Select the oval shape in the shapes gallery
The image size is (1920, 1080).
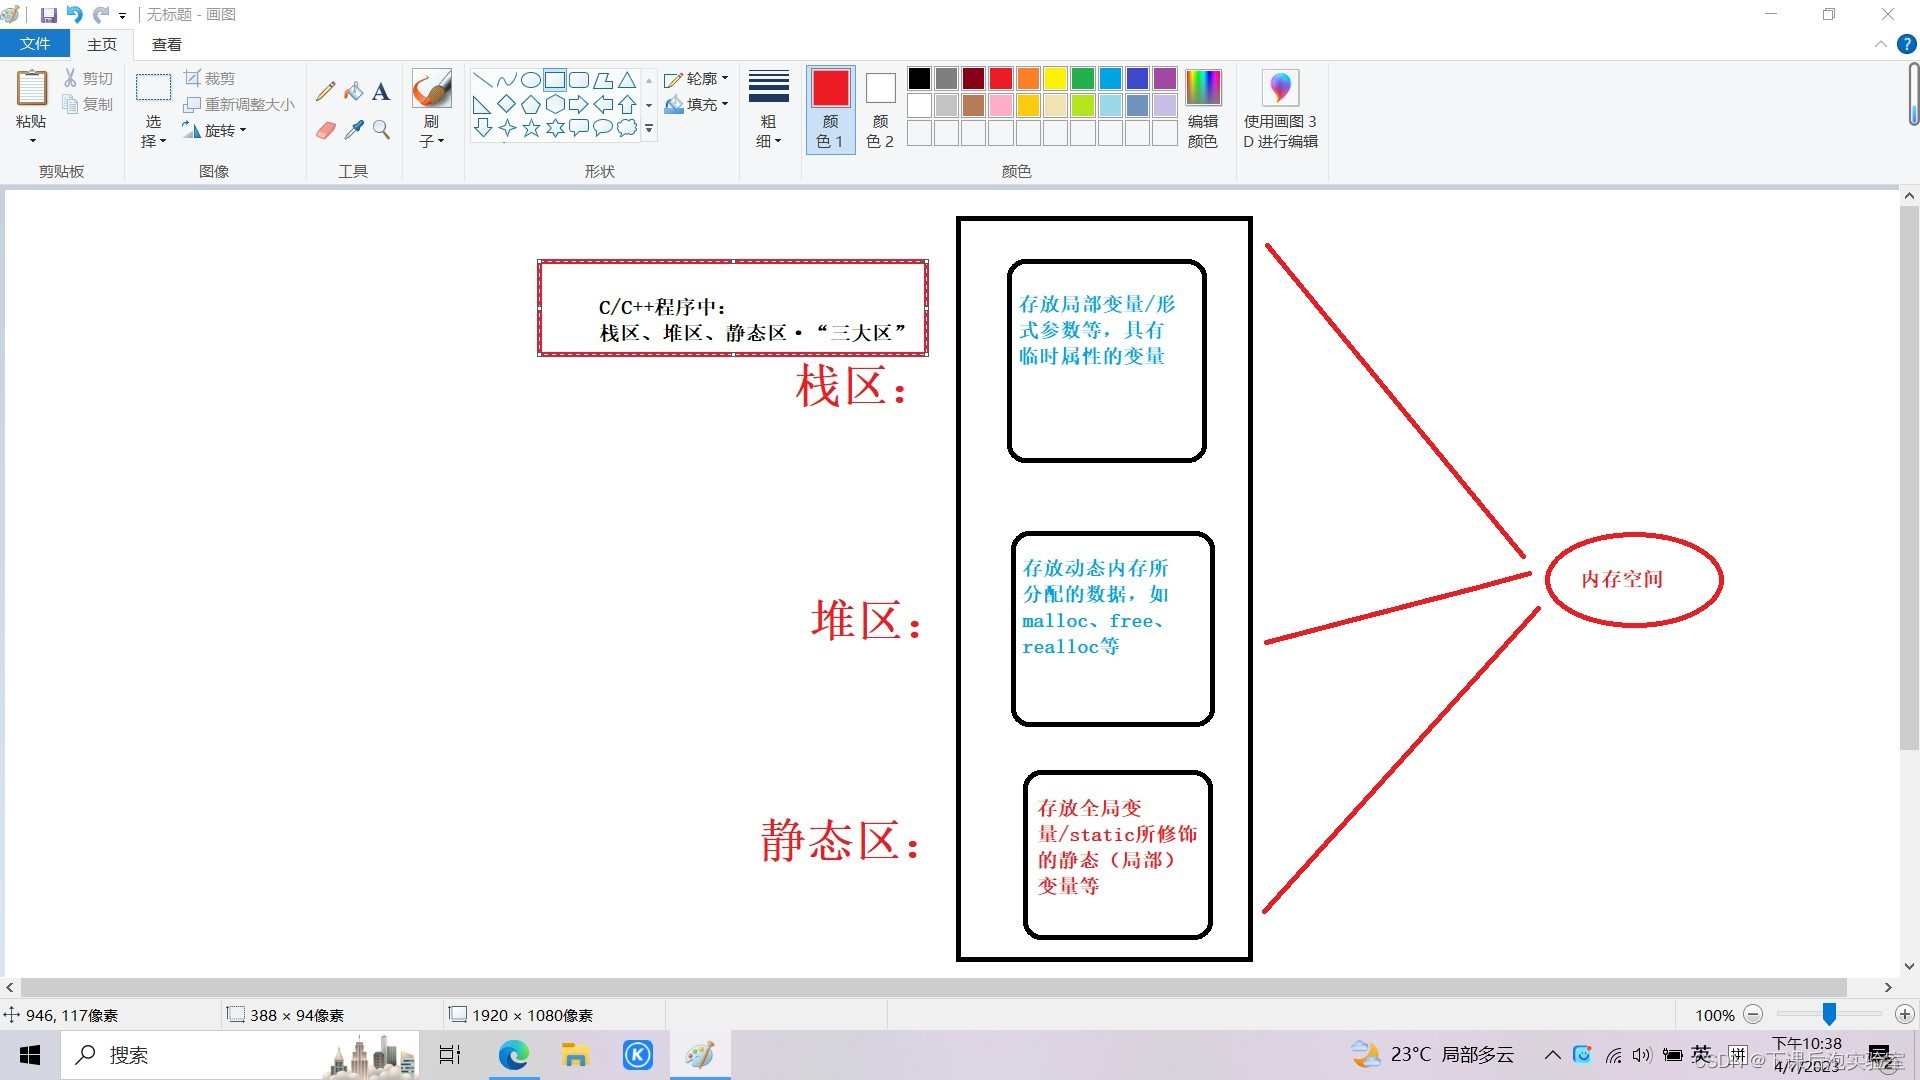pos(531,79)
